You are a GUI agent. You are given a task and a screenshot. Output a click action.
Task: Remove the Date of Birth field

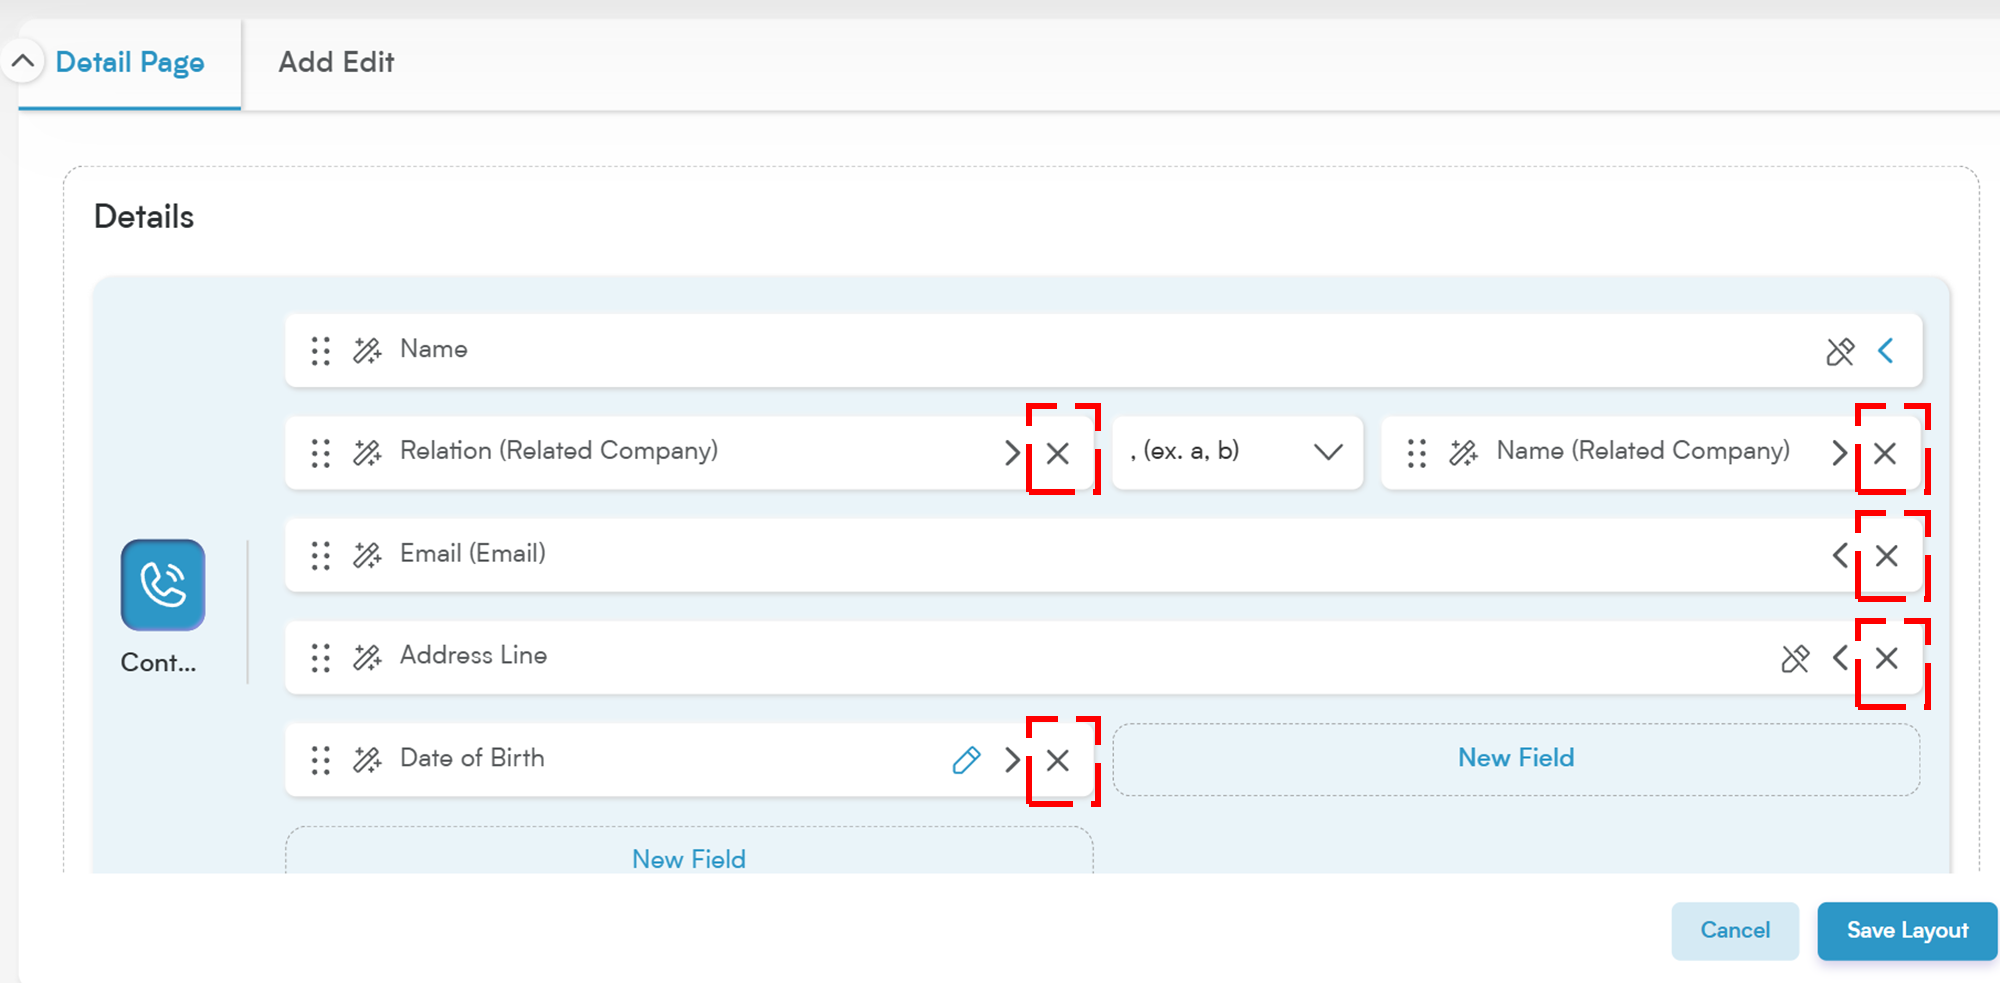1058,760
